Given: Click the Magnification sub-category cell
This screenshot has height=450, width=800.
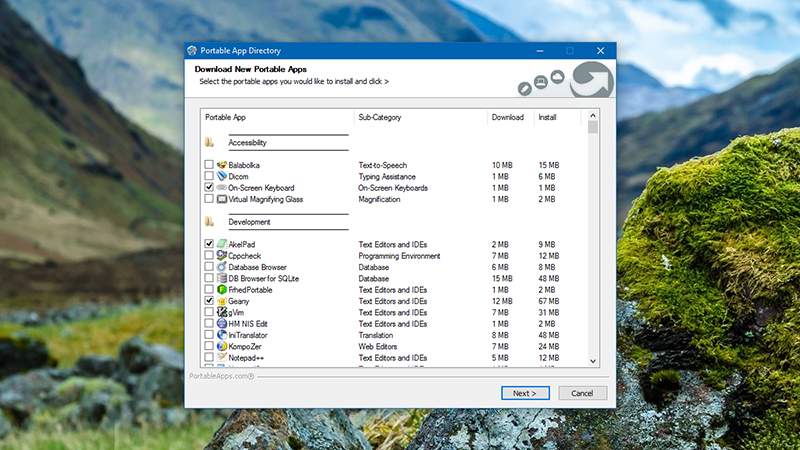Looking at the screenshot, I should (379, 199).
